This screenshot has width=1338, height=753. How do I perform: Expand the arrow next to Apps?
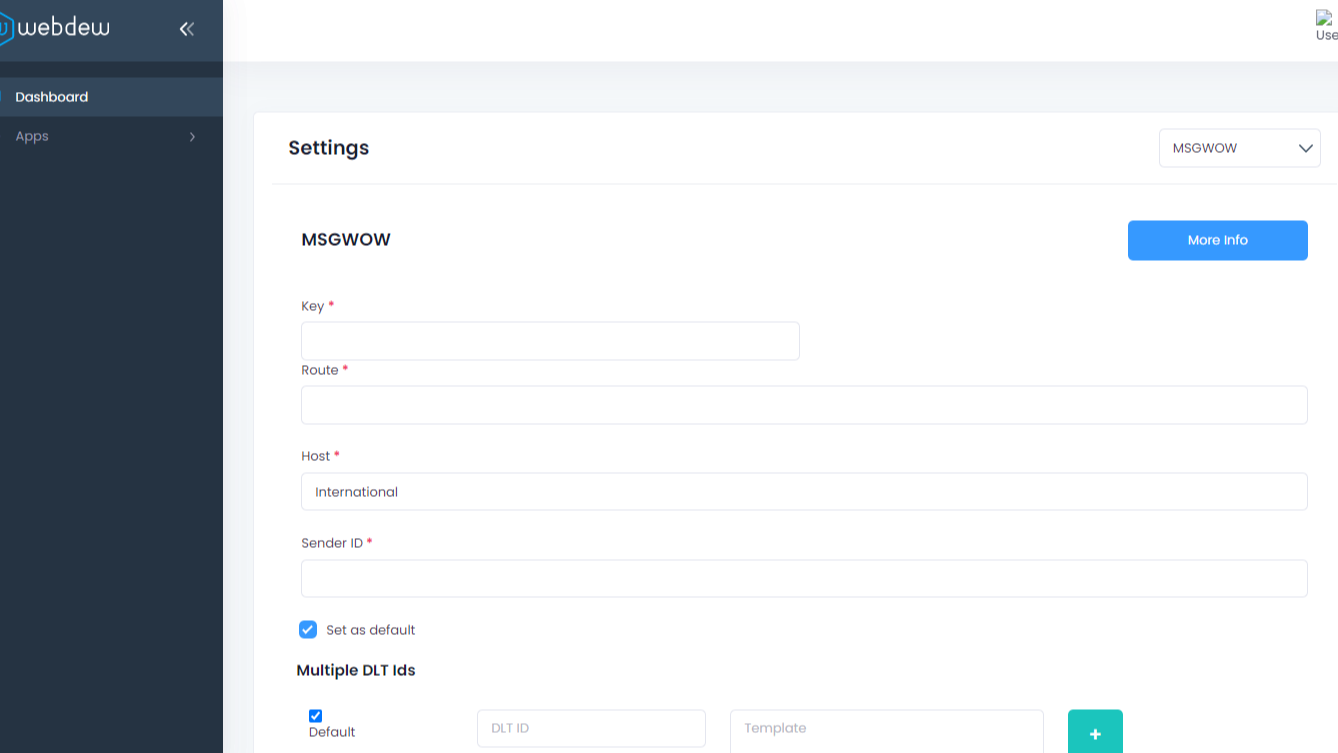coord(192,137)
